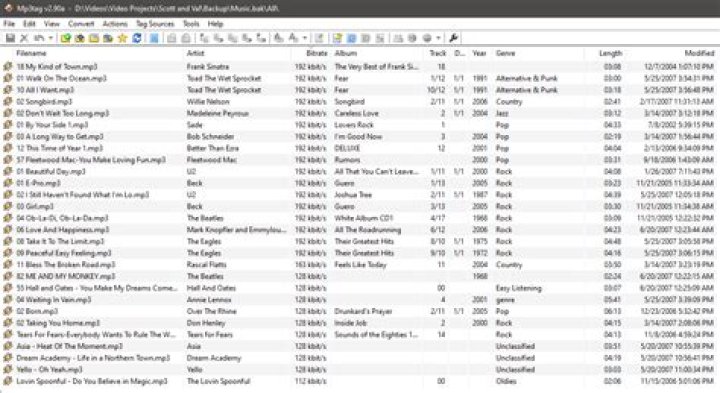The height and width of the screenshot is (393, 720).
Task: Sort by the Artist column header
Action: coord(195,53)
